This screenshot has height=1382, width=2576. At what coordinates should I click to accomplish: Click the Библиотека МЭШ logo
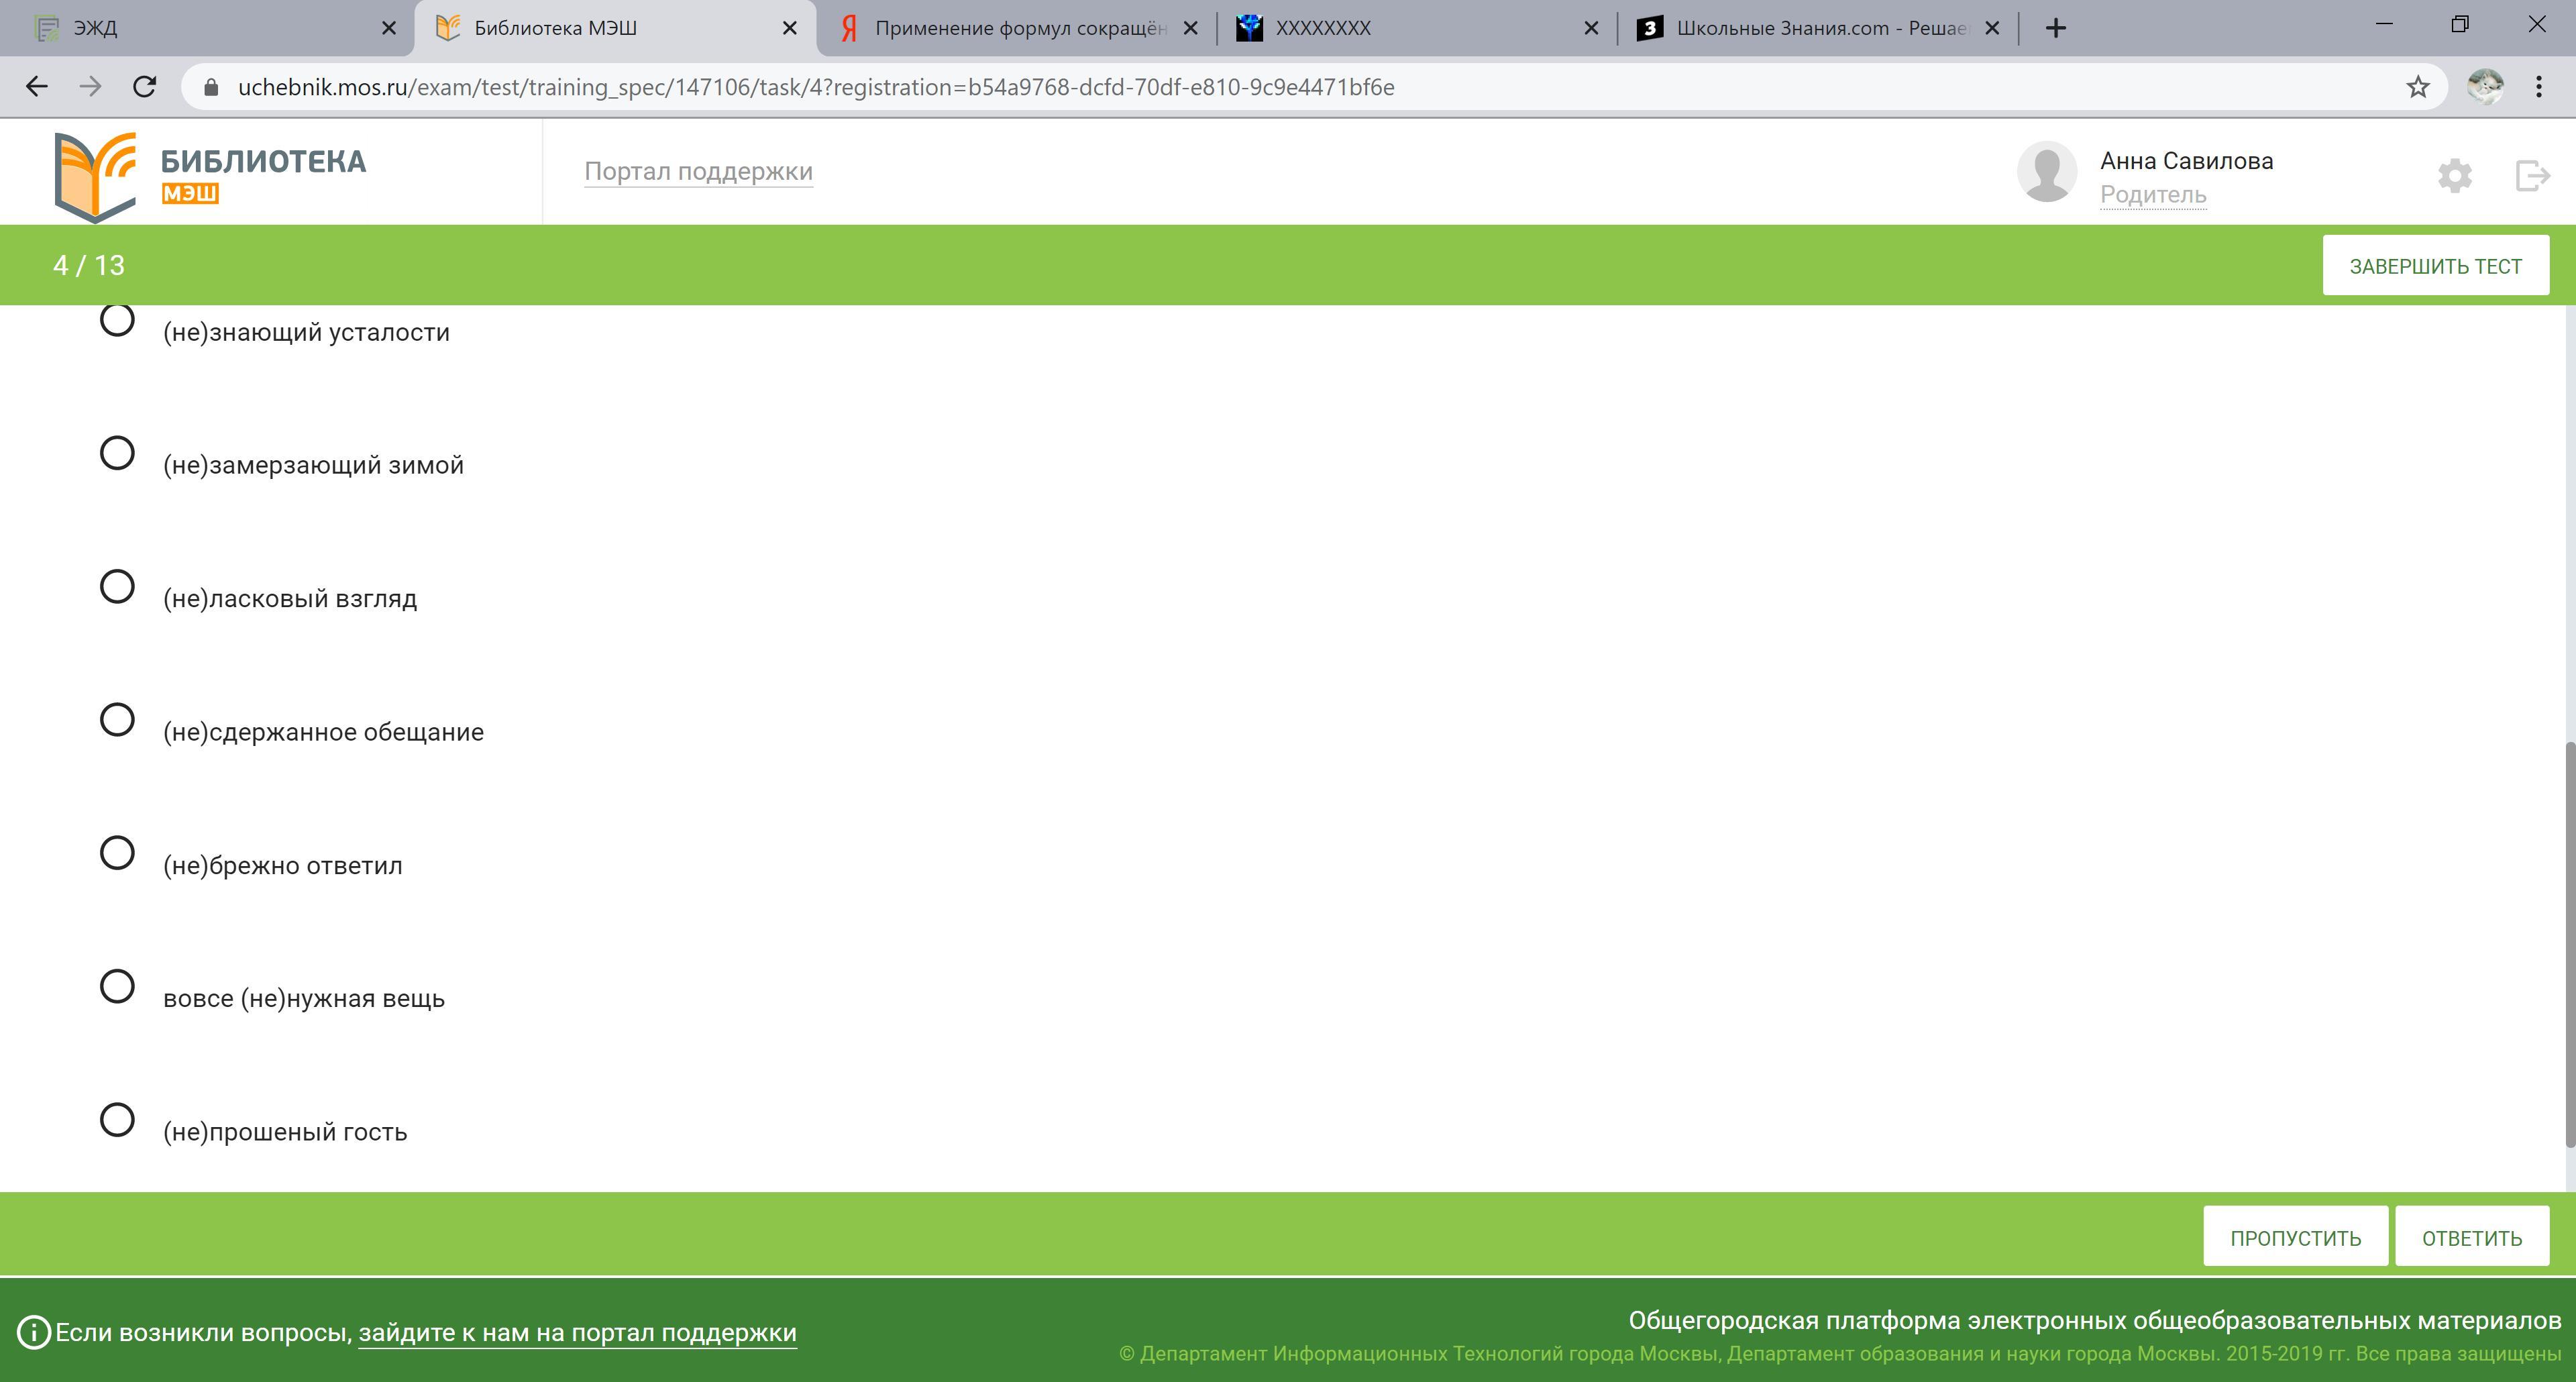click(x=210, y=176)
